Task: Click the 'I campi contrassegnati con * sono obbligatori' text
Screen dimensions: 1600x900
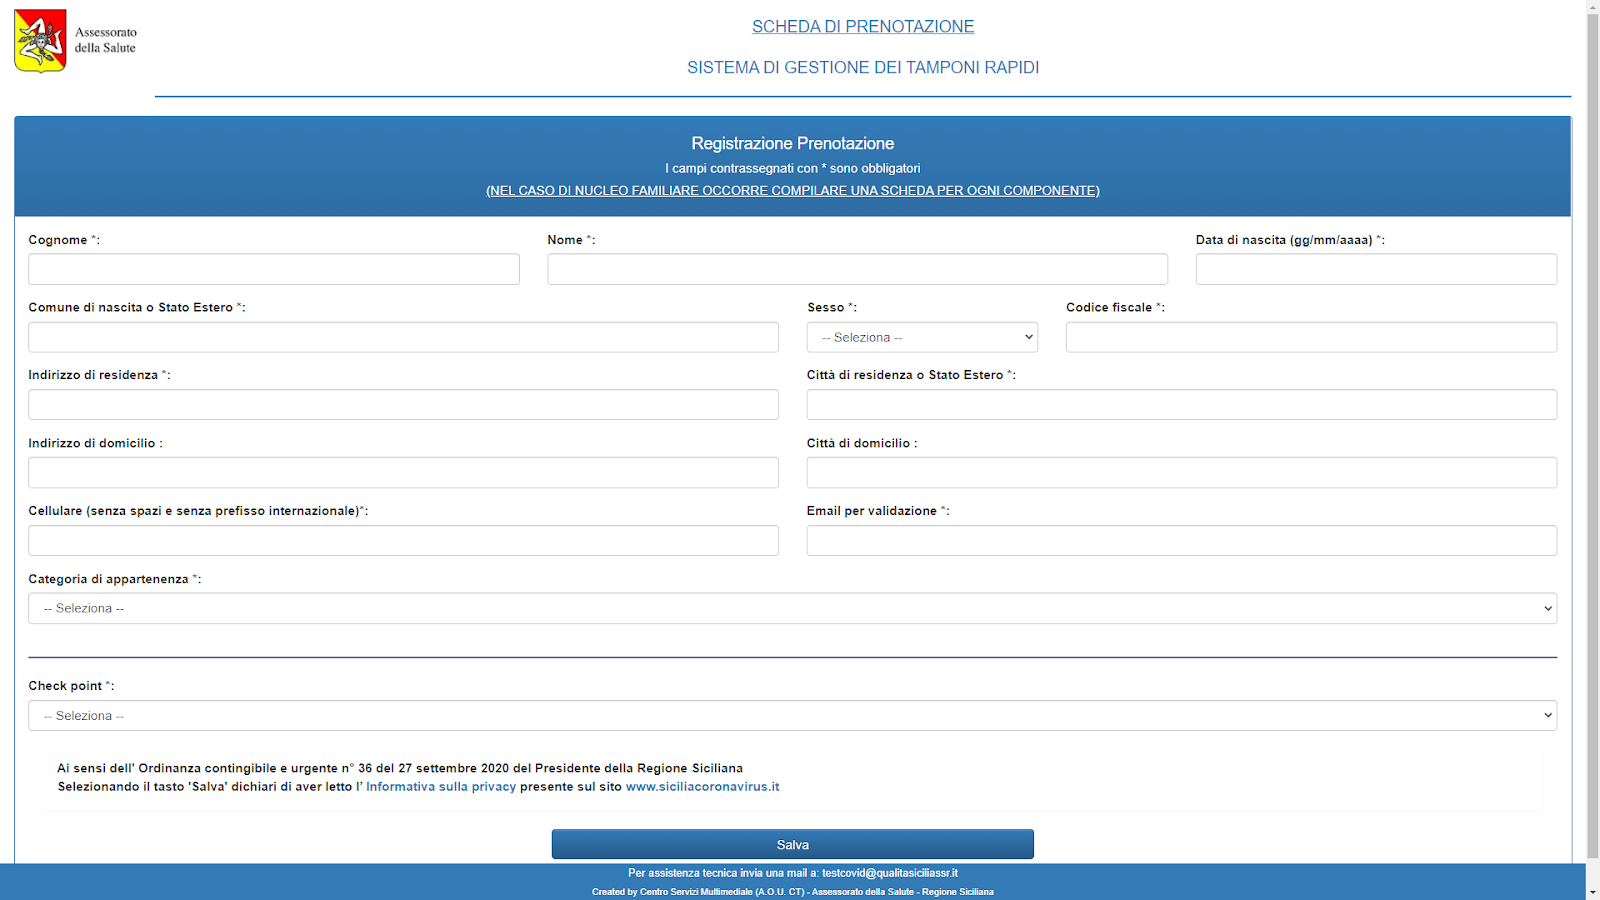Action: tap(792, 169)
